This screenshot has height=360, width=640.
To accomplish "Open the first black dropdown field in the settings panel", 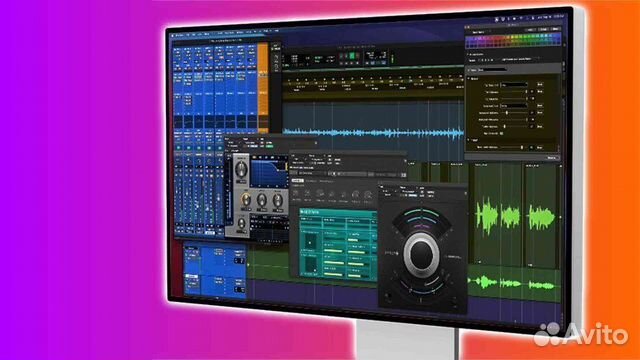I will tap(514, 85).
